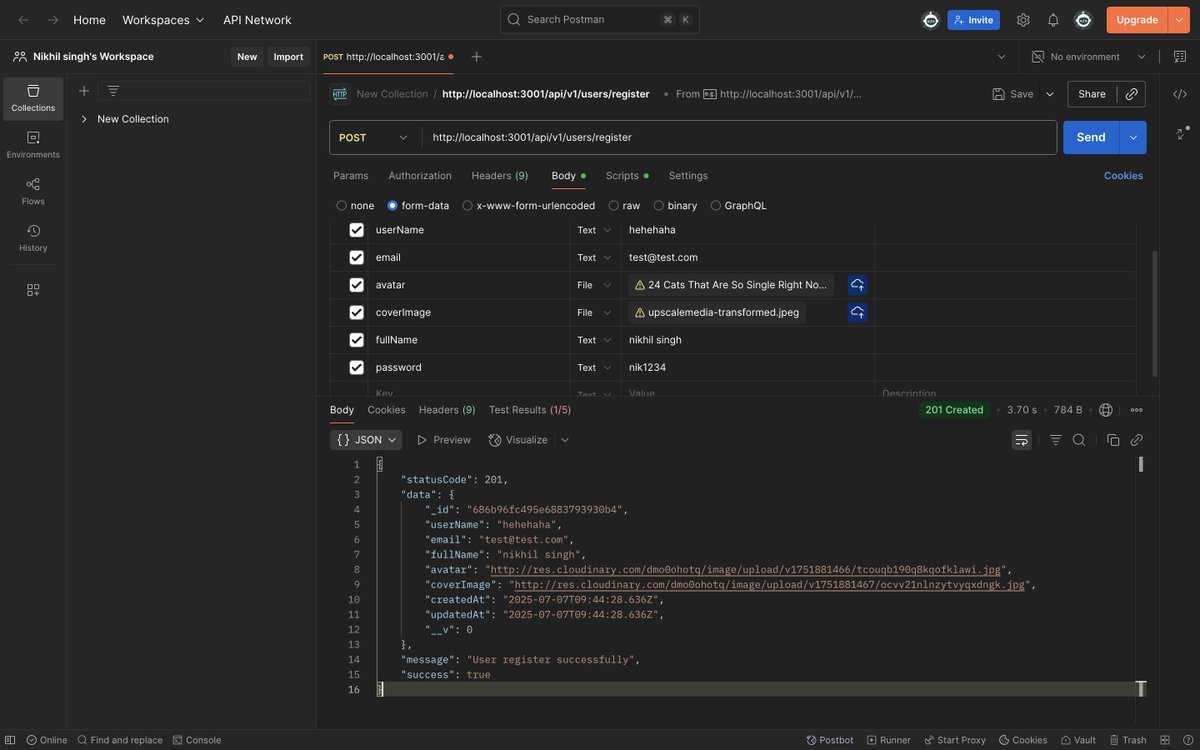1200x750 pixels.
Task: Select x-www-form-urlencoded body type
Action: click(467, 205)
